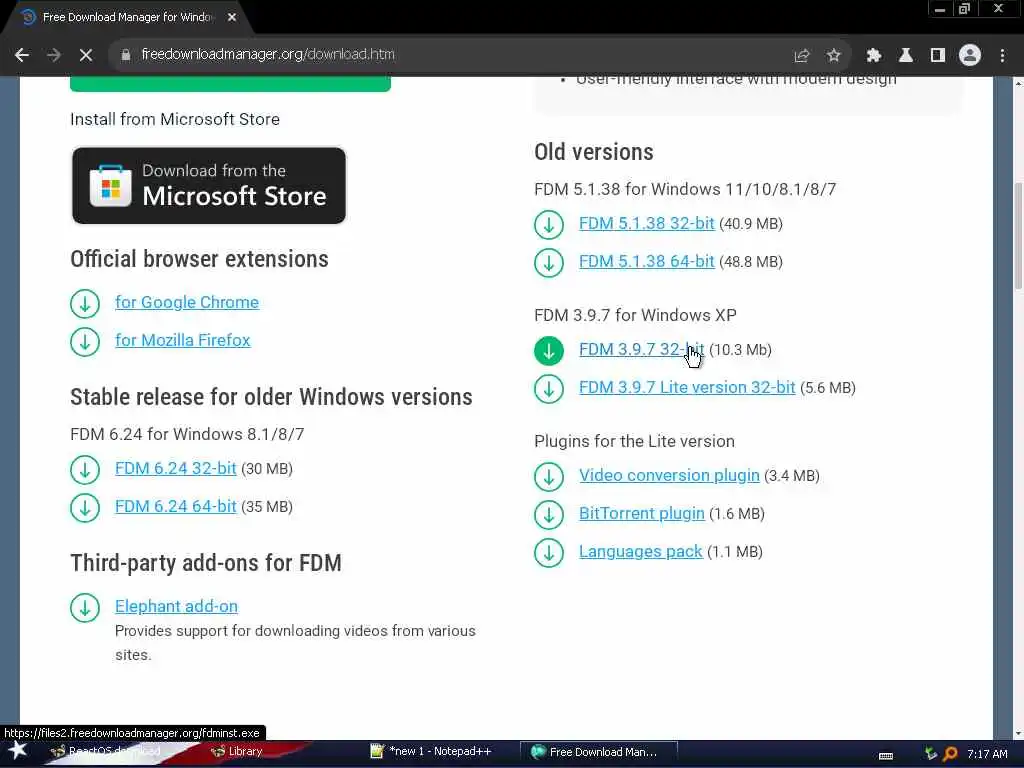Open the BitTorrent plugin link

point(642,513)
